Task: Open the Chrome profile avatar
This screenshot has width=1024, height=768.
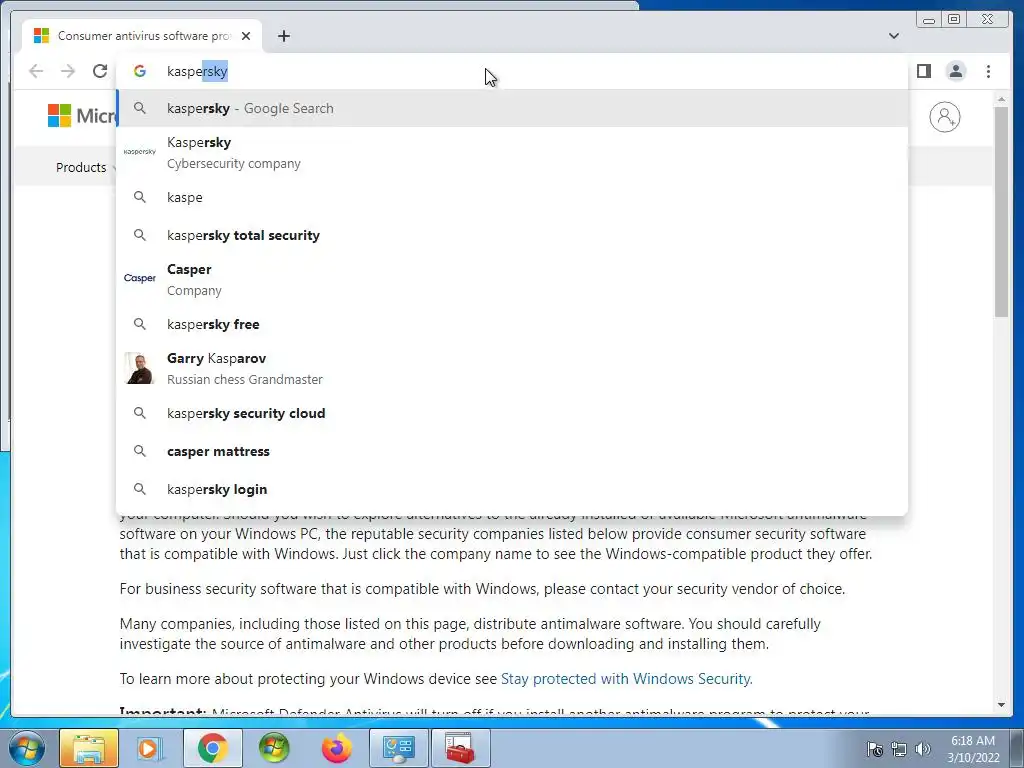Action: [956, 71]
